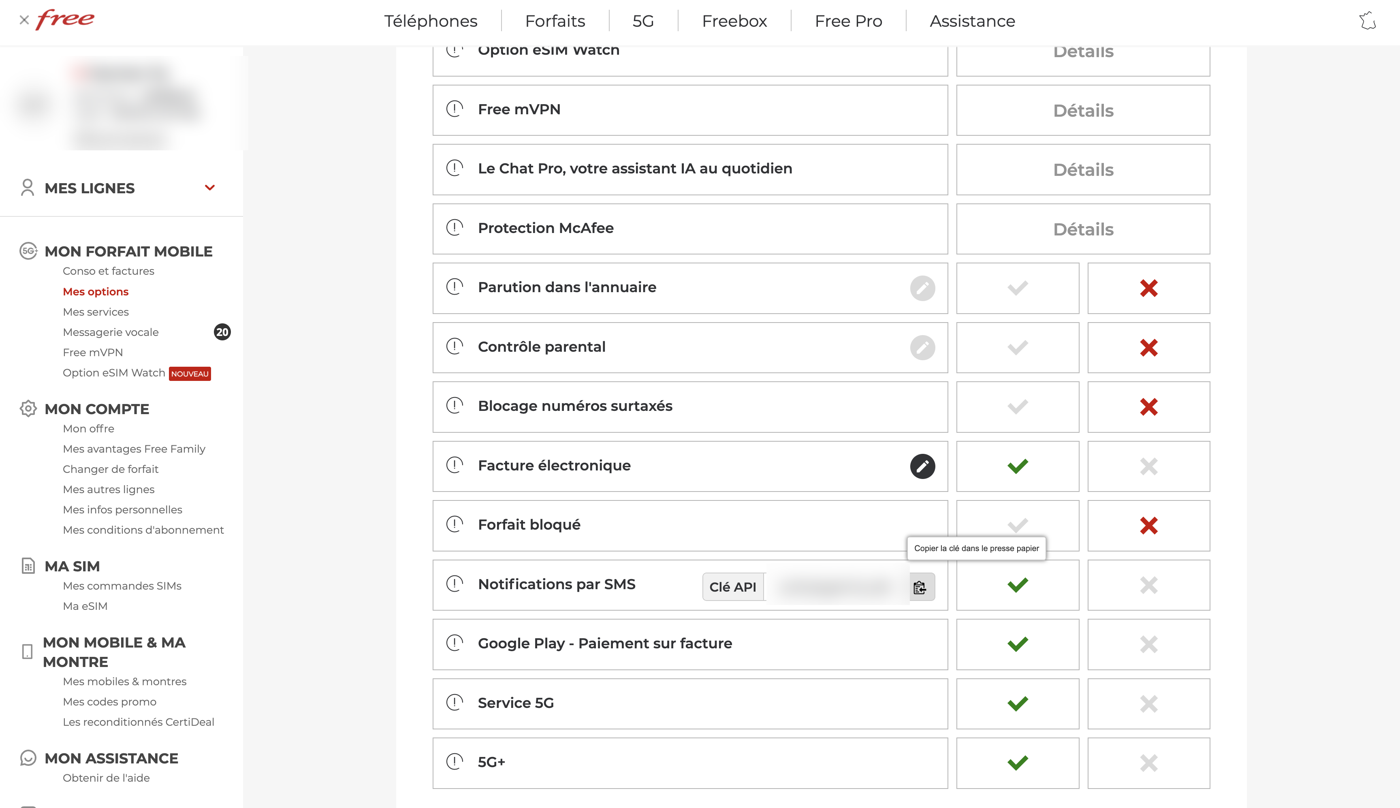
Task: Enable Forfait bloqué via the checkmark
Action: [x=1018, y=526]
